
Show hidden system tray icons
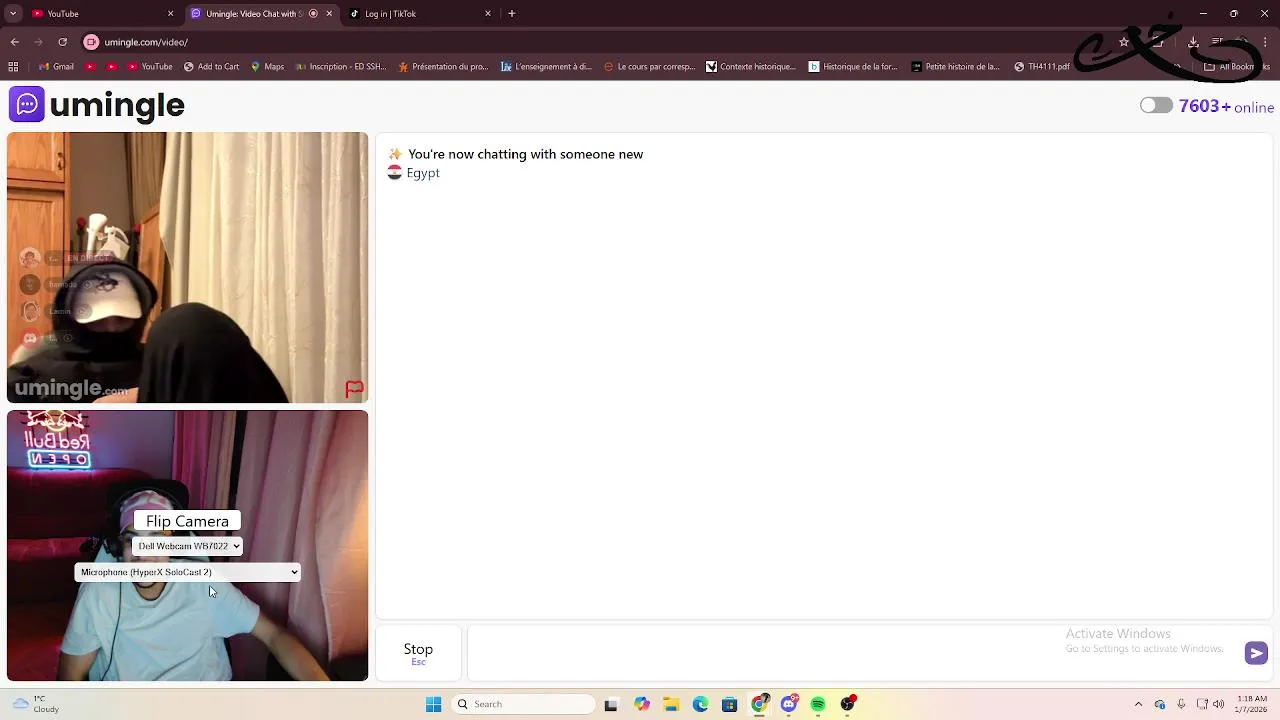(1138, 704)
